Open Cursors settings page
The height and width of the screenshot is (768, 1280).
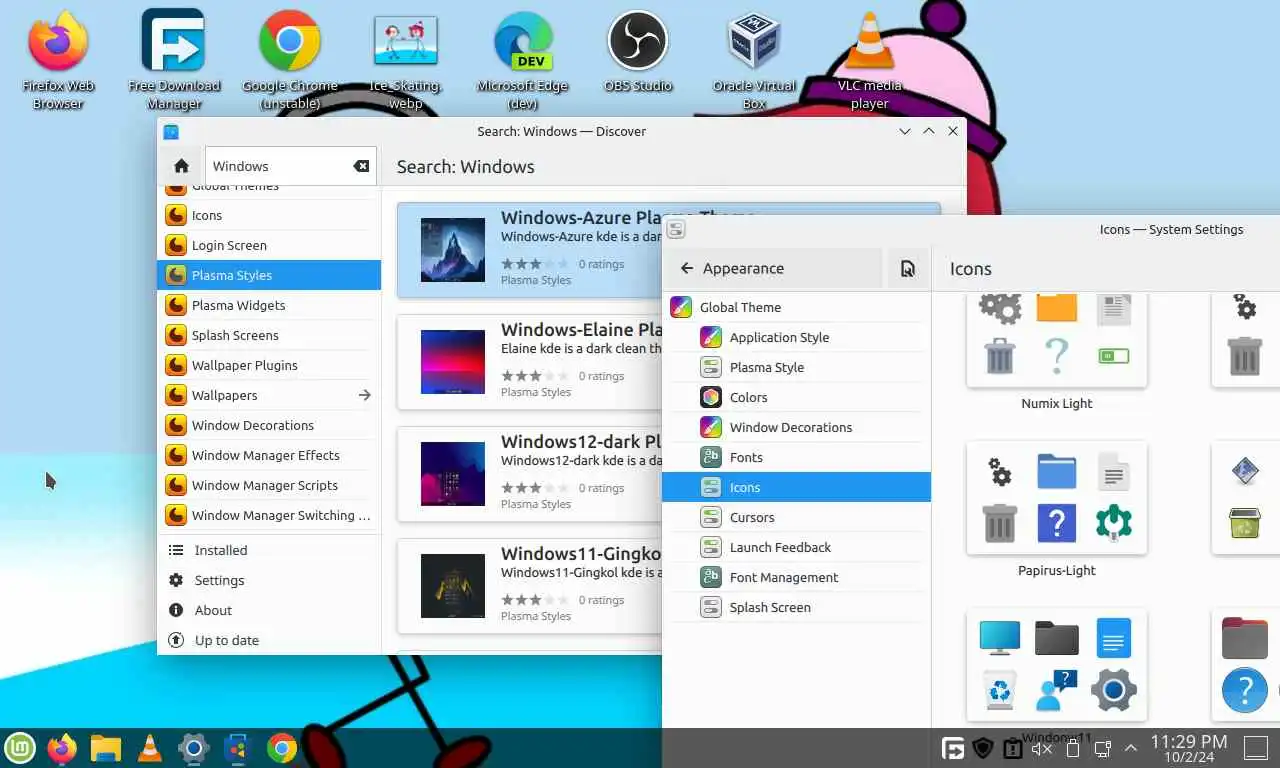pos(796,517)
